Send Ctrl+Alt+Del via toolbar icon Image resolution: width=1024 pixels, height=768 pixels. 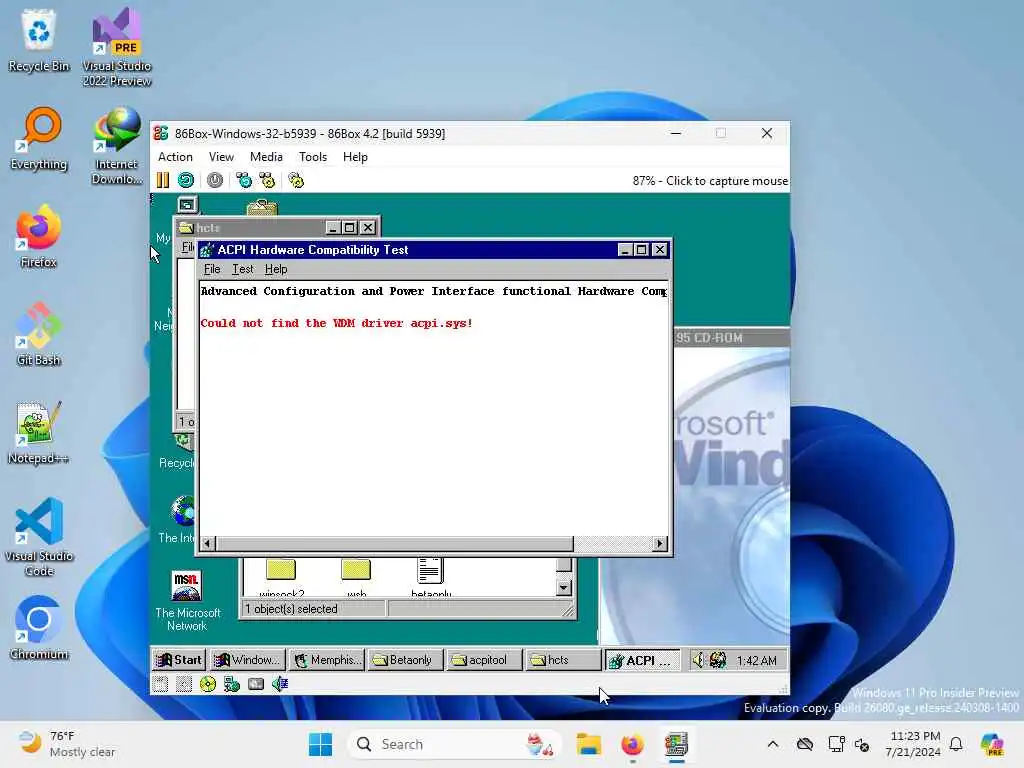coord(244,180)
